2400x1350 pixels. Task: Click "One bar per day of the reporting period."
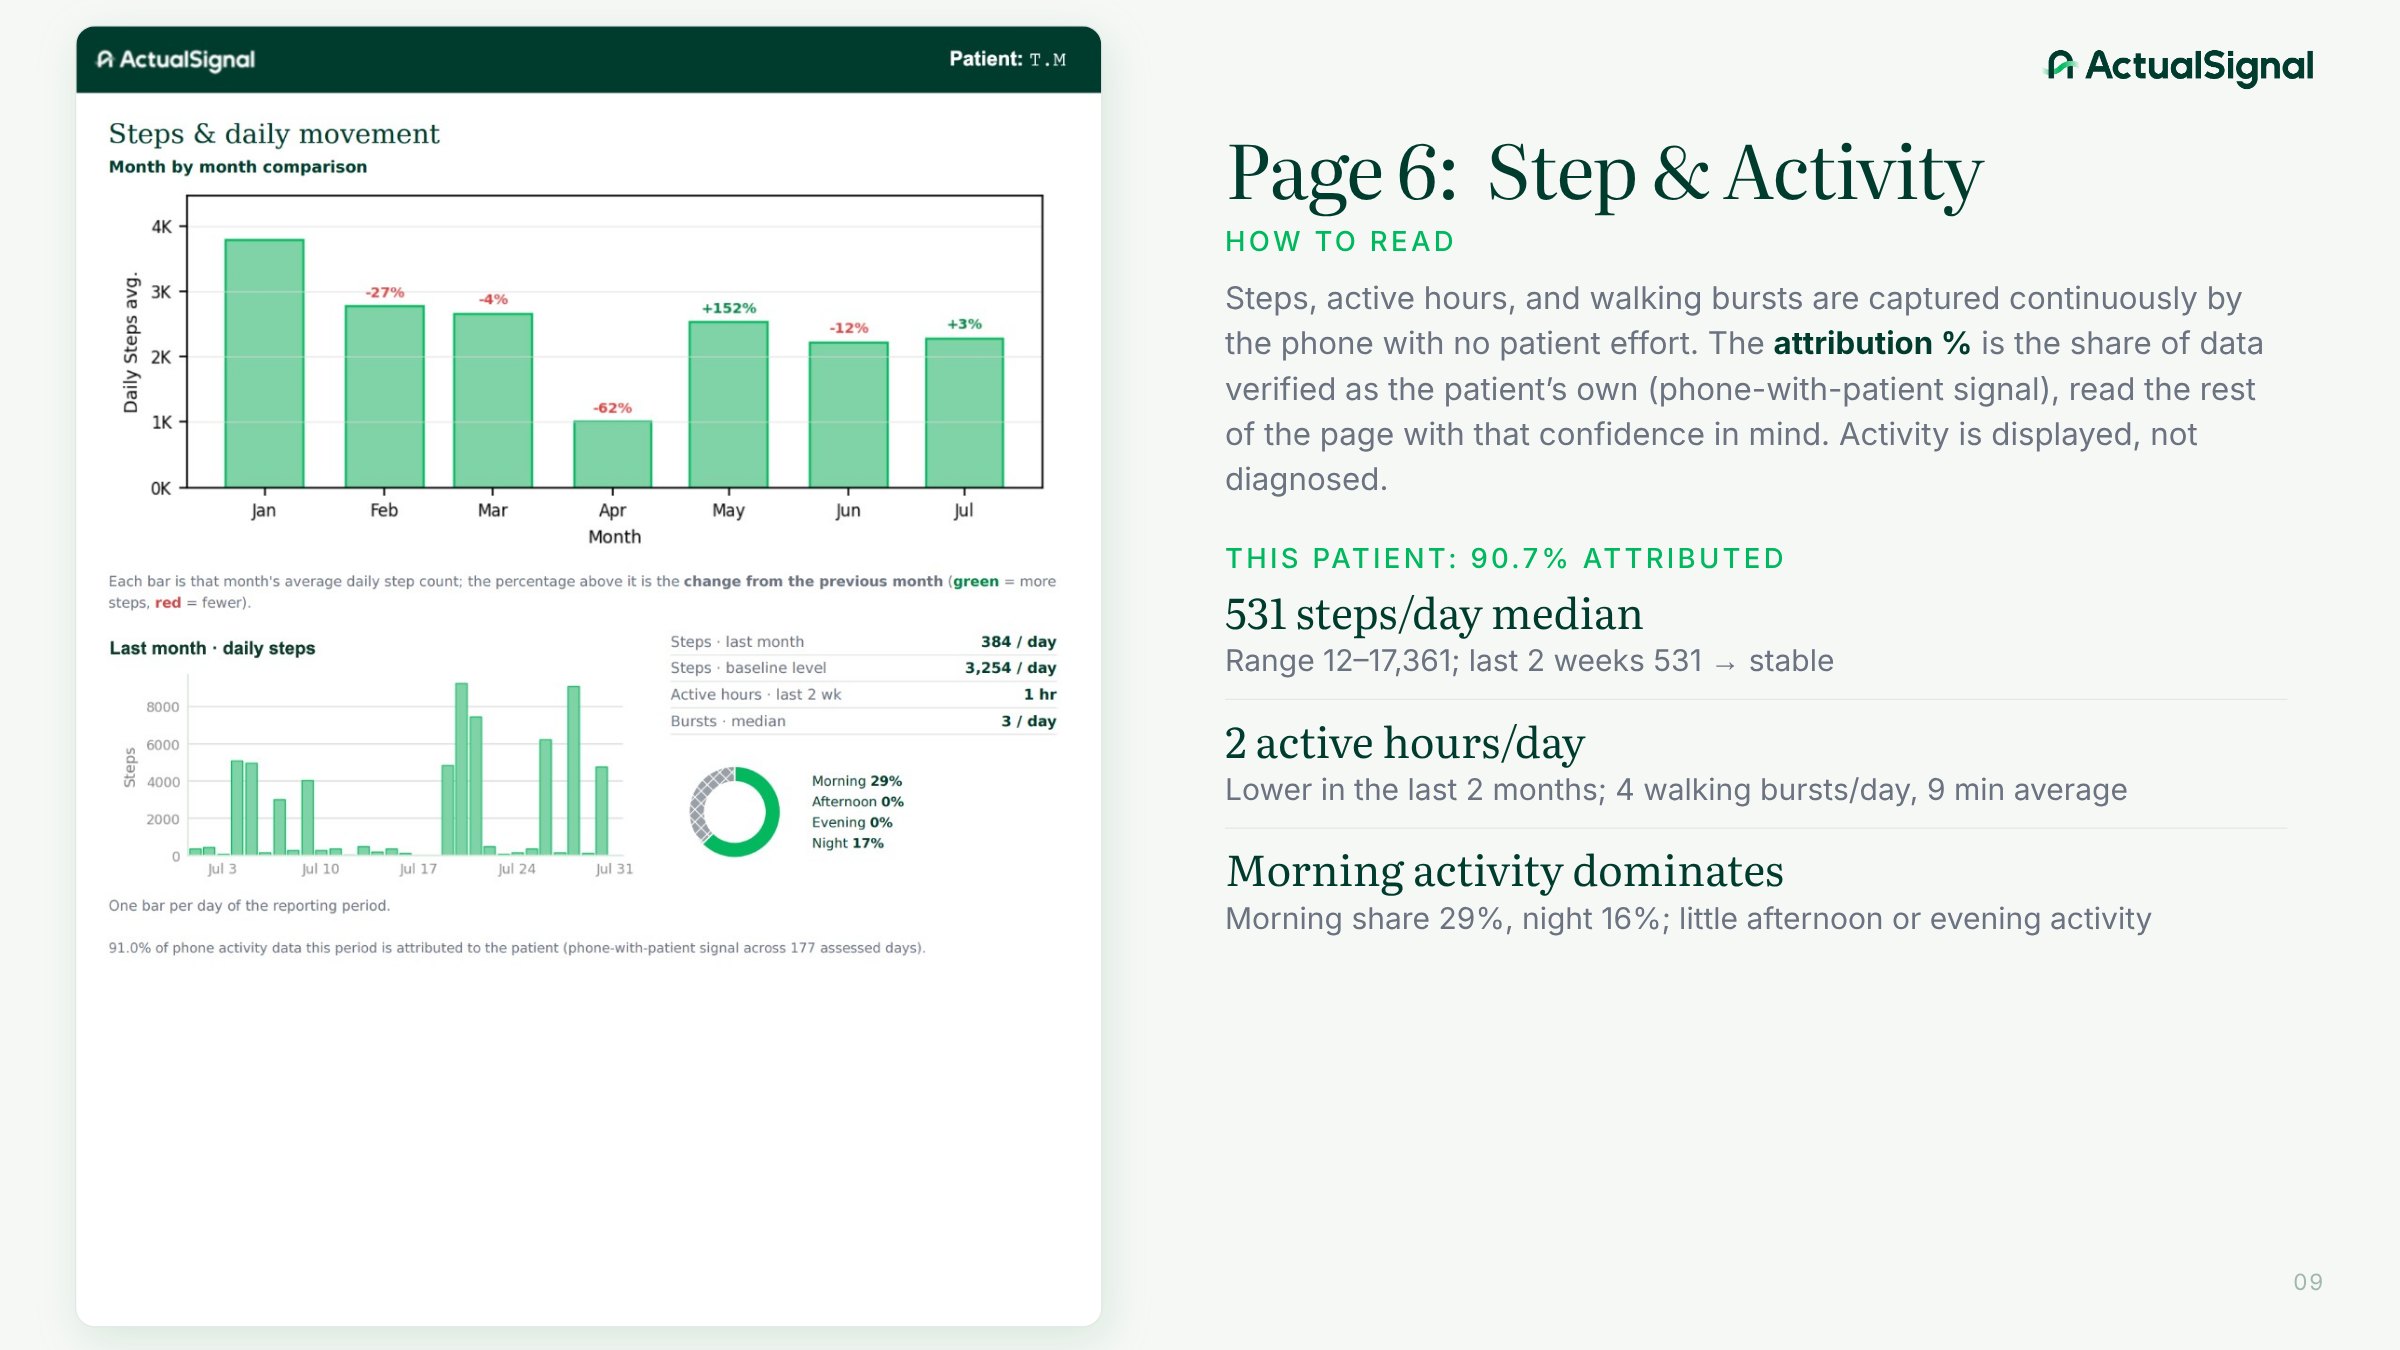[x=249, y=906]
